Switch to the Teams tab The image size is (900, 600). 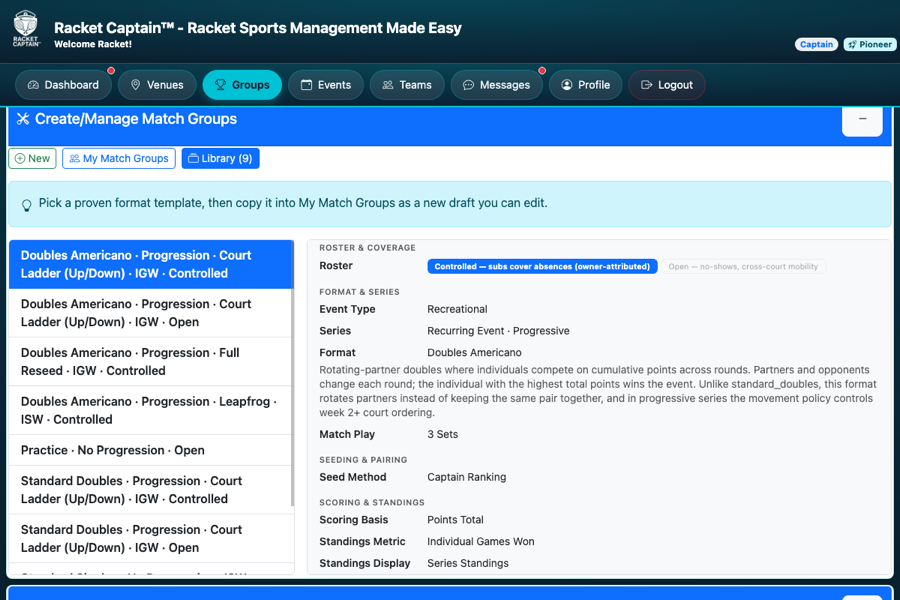407,85
